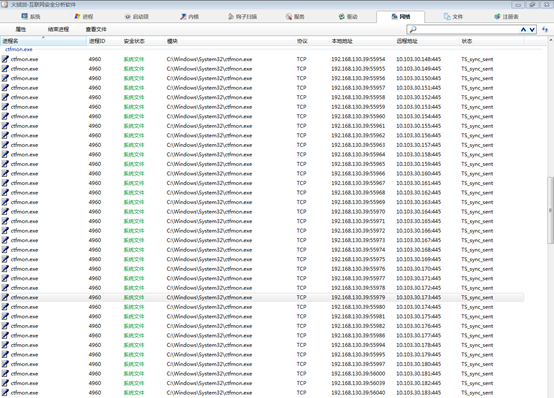Click the vertical scrollbar thumb

point(550,210)
